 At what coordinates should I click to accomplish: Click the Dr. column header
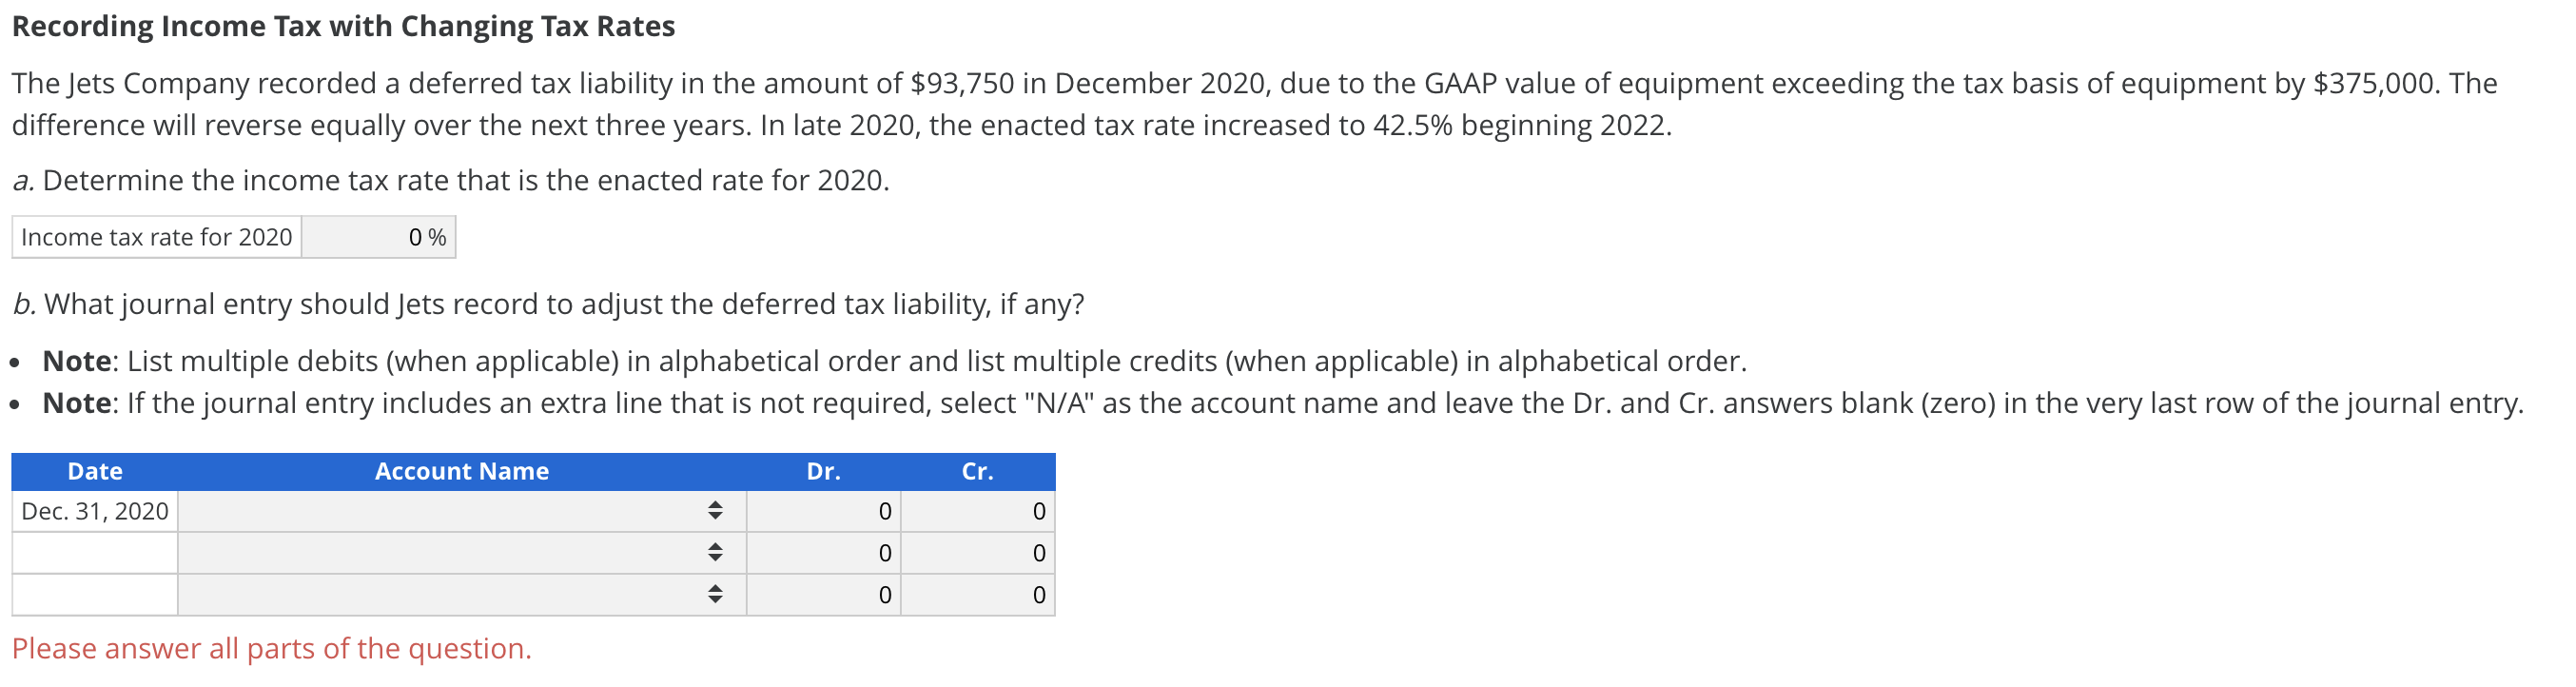click(823, 471)
